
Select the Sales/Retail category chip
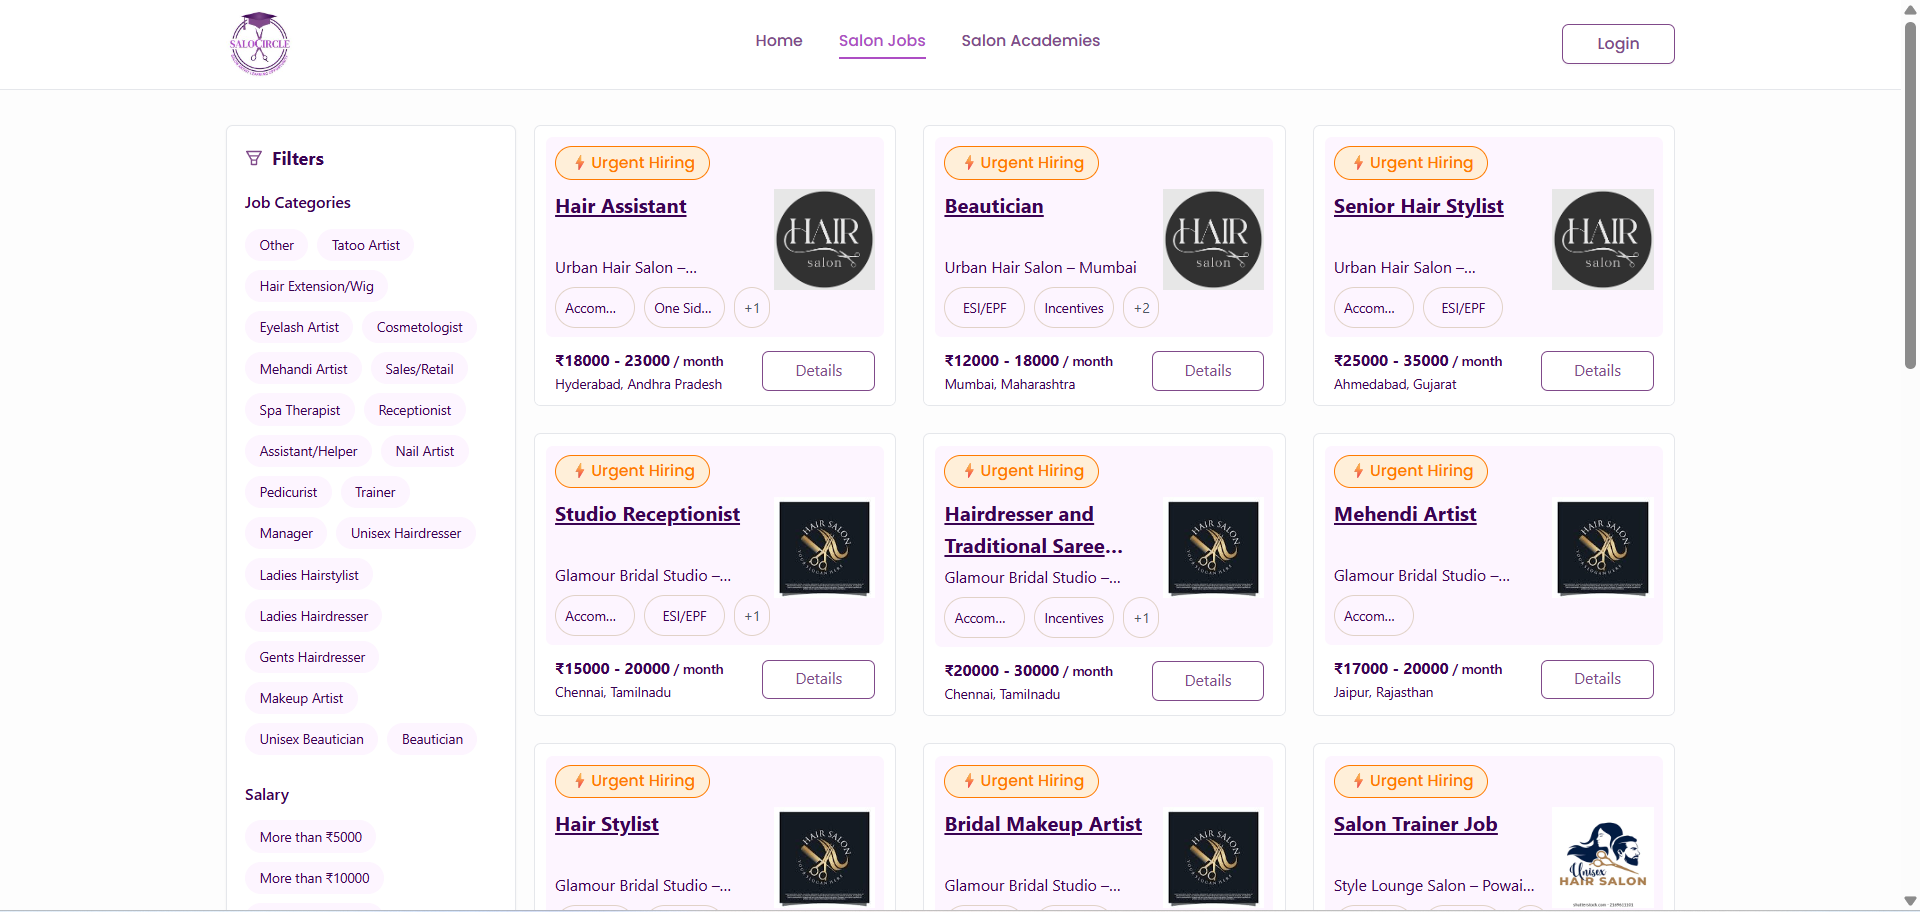pos(420,369)
